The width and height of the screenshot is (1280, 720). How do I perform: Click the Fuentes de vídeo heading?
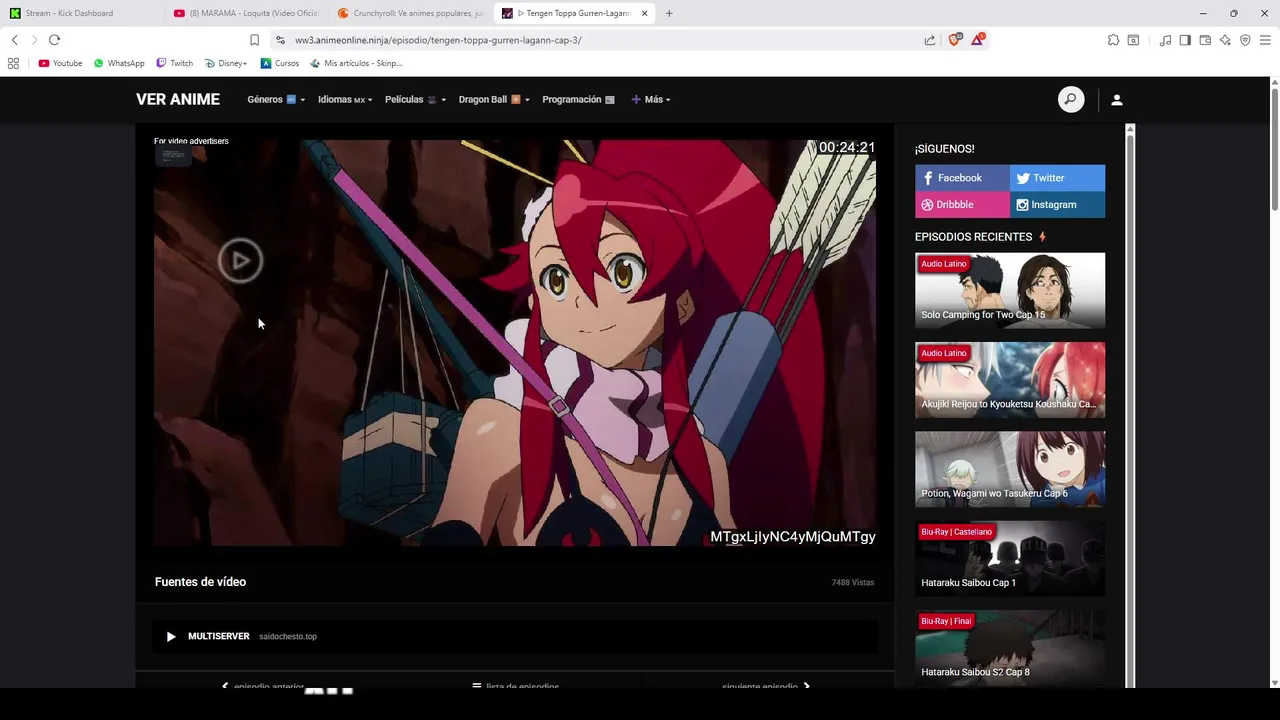200,582
